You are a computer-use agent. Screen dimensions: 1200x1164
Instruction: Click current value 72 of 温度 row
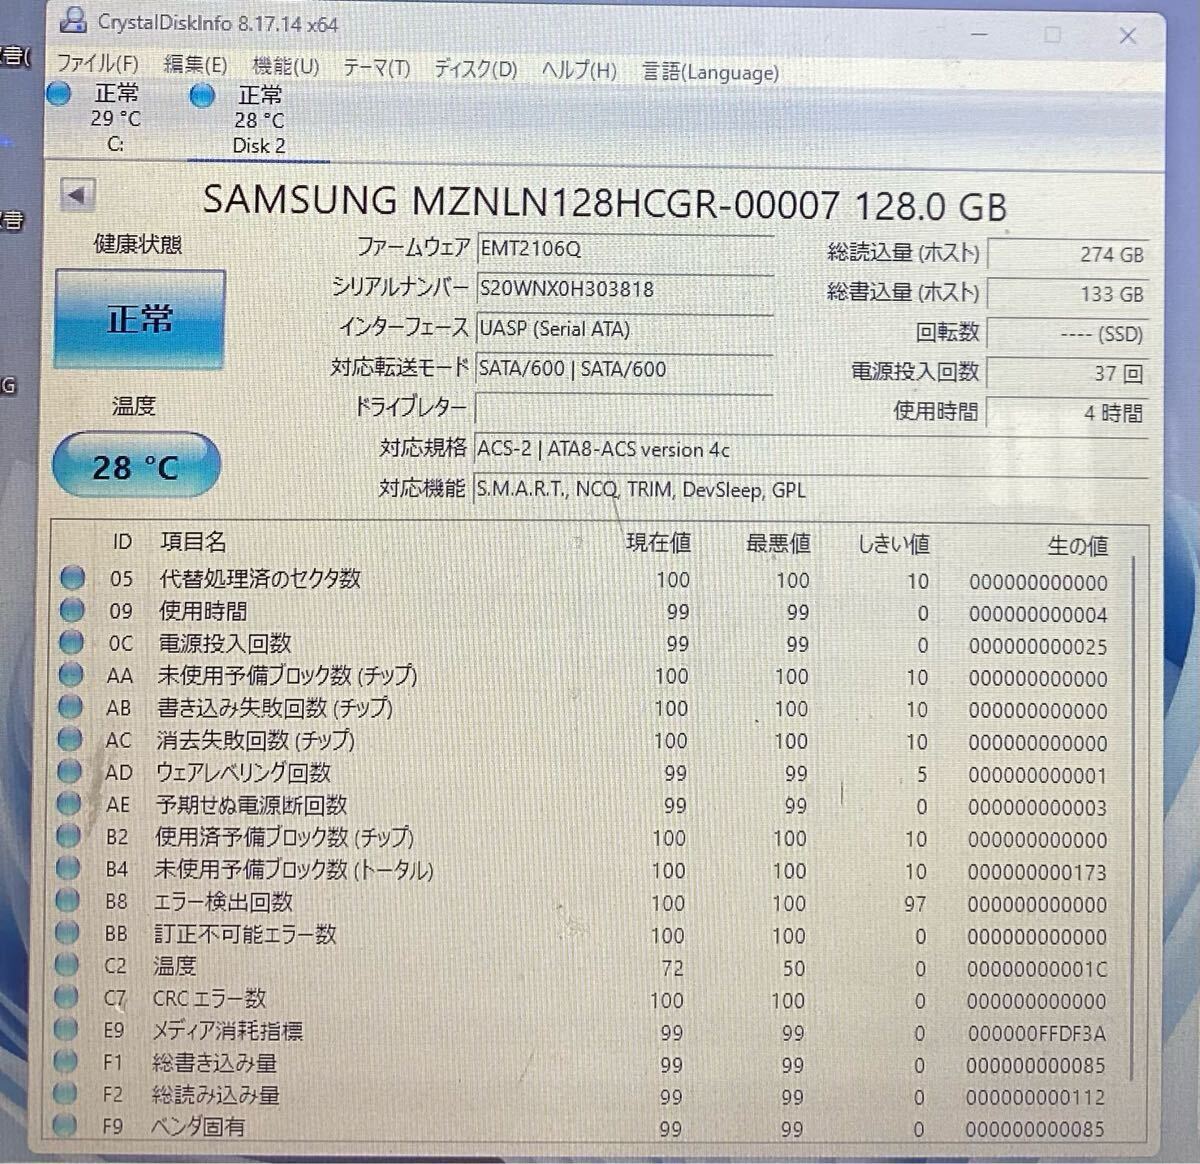(672, 968)
